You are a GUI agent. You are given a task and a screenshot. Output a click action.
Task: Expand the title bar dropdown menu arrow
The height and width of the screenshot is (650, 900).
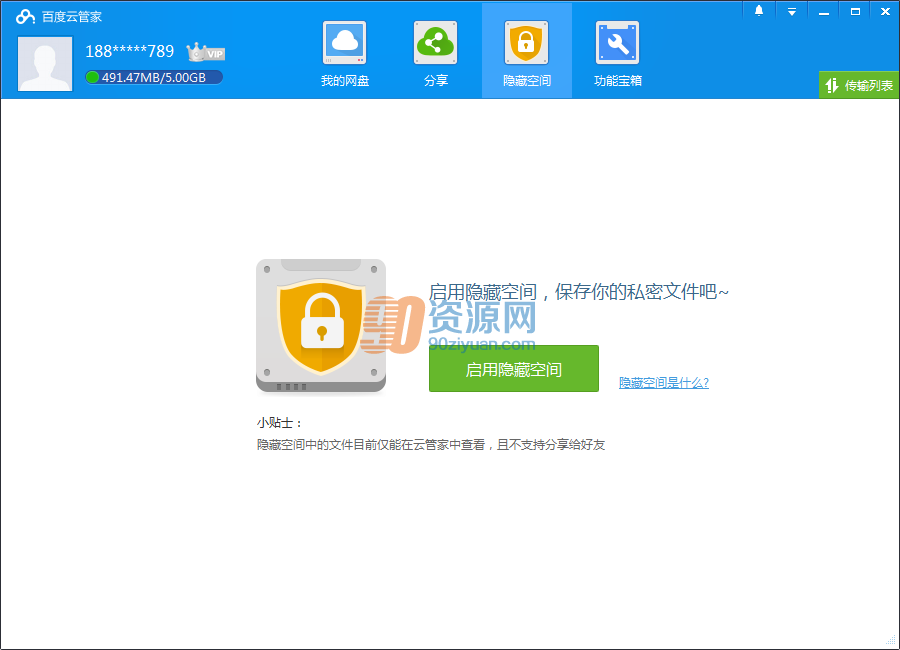(x=792, y=11)
